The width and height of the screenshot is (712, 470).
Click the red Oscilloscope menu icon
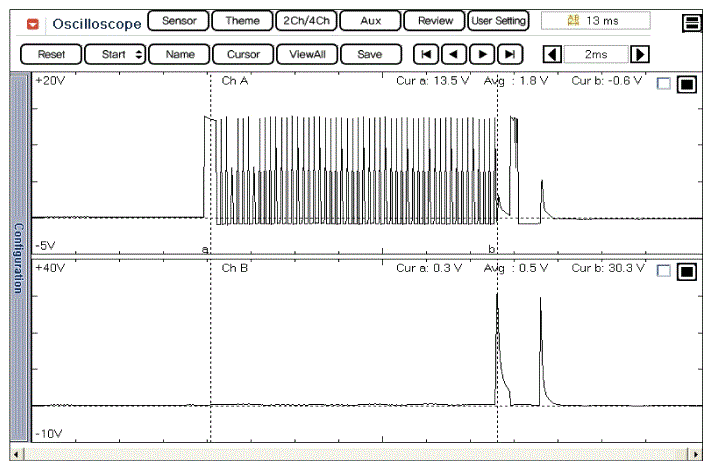pyautogui.click(x=34, y=22)
